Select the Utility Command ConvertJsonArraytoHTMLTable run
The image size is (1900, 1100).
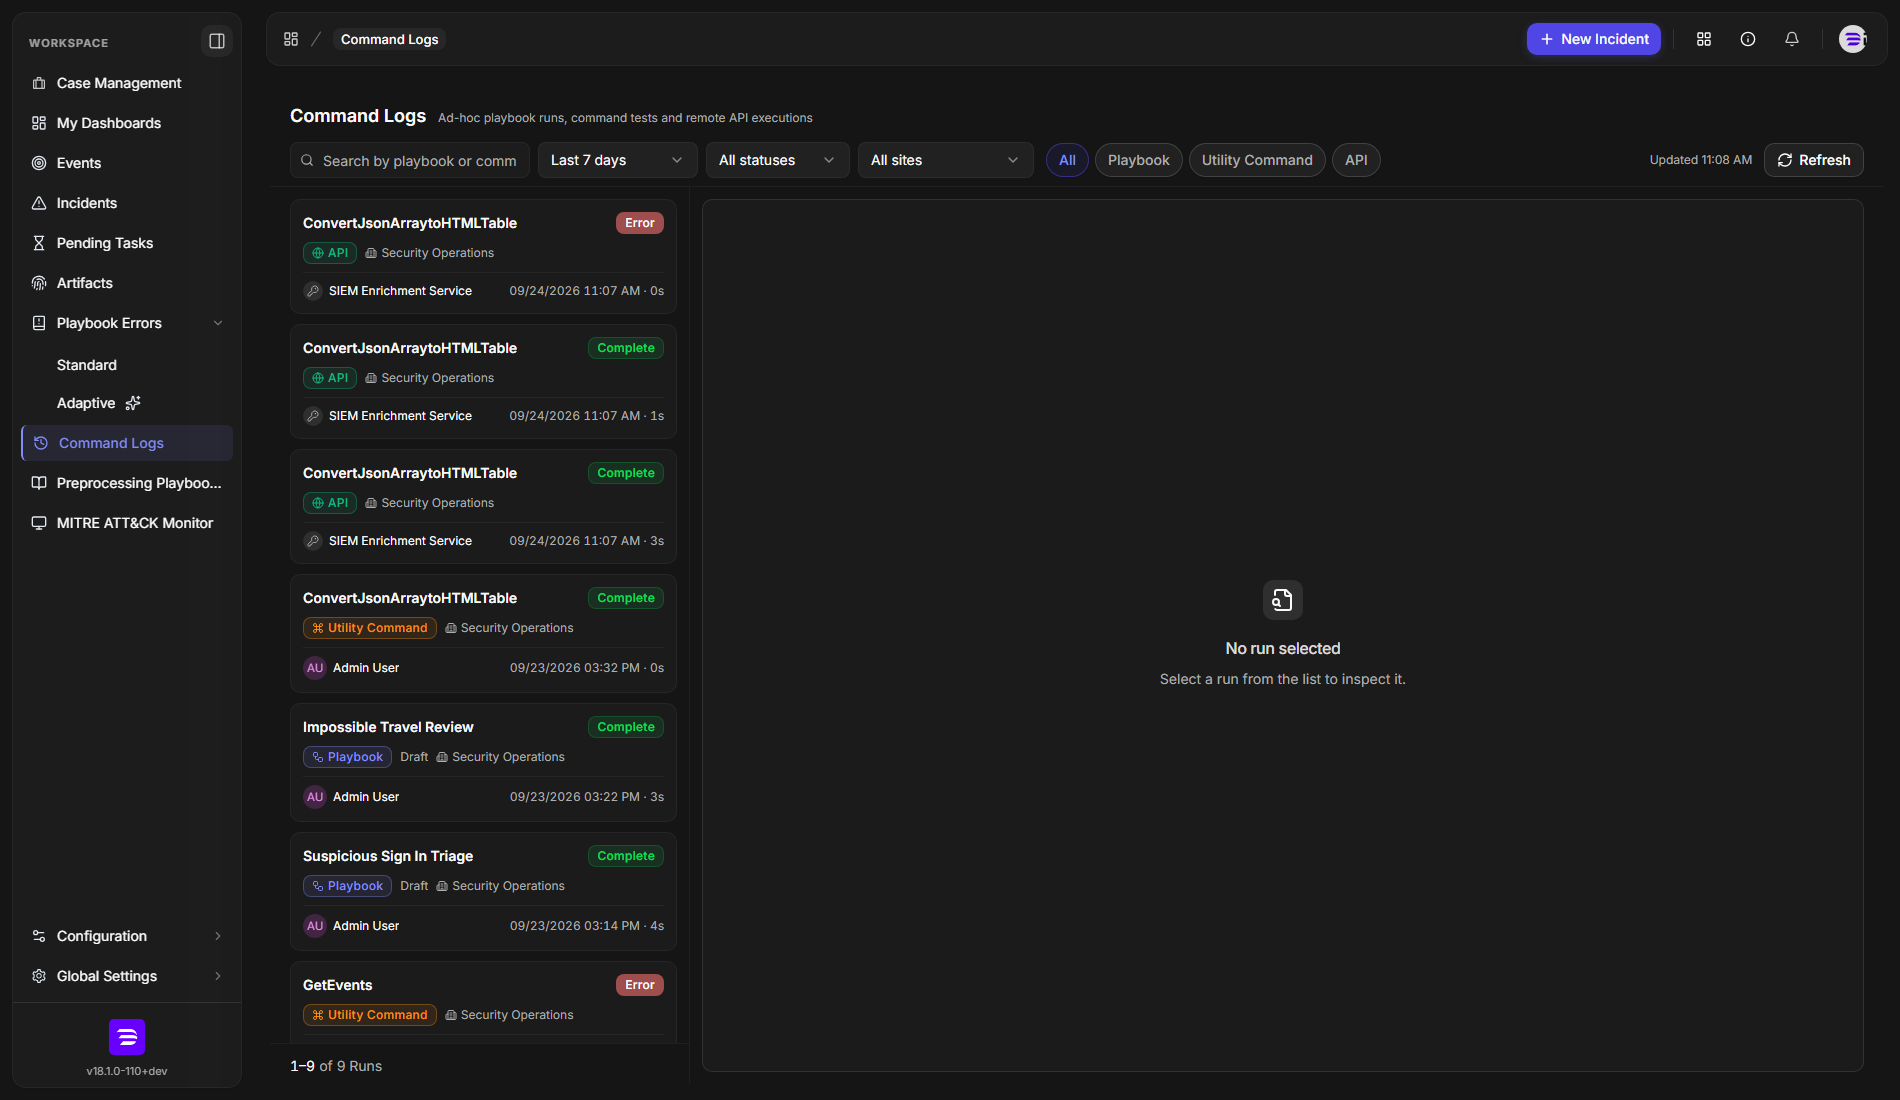[483, 633]
